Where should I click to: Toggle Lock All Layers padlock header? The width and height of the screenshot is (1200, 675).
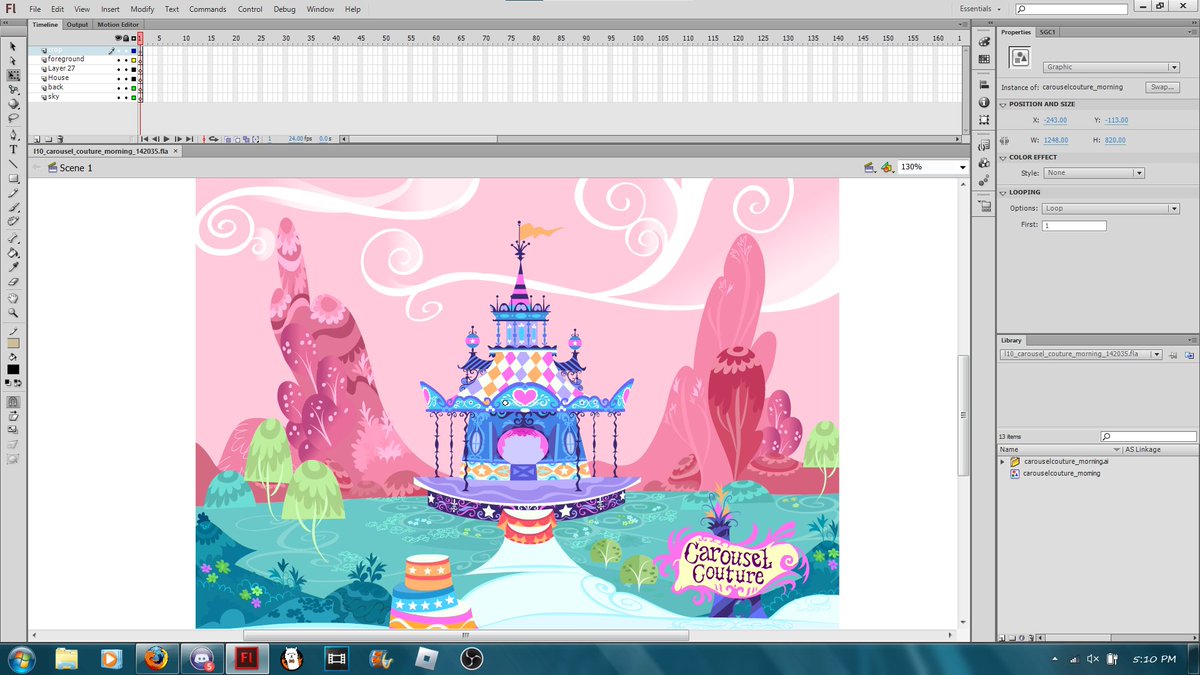(126, 38)
